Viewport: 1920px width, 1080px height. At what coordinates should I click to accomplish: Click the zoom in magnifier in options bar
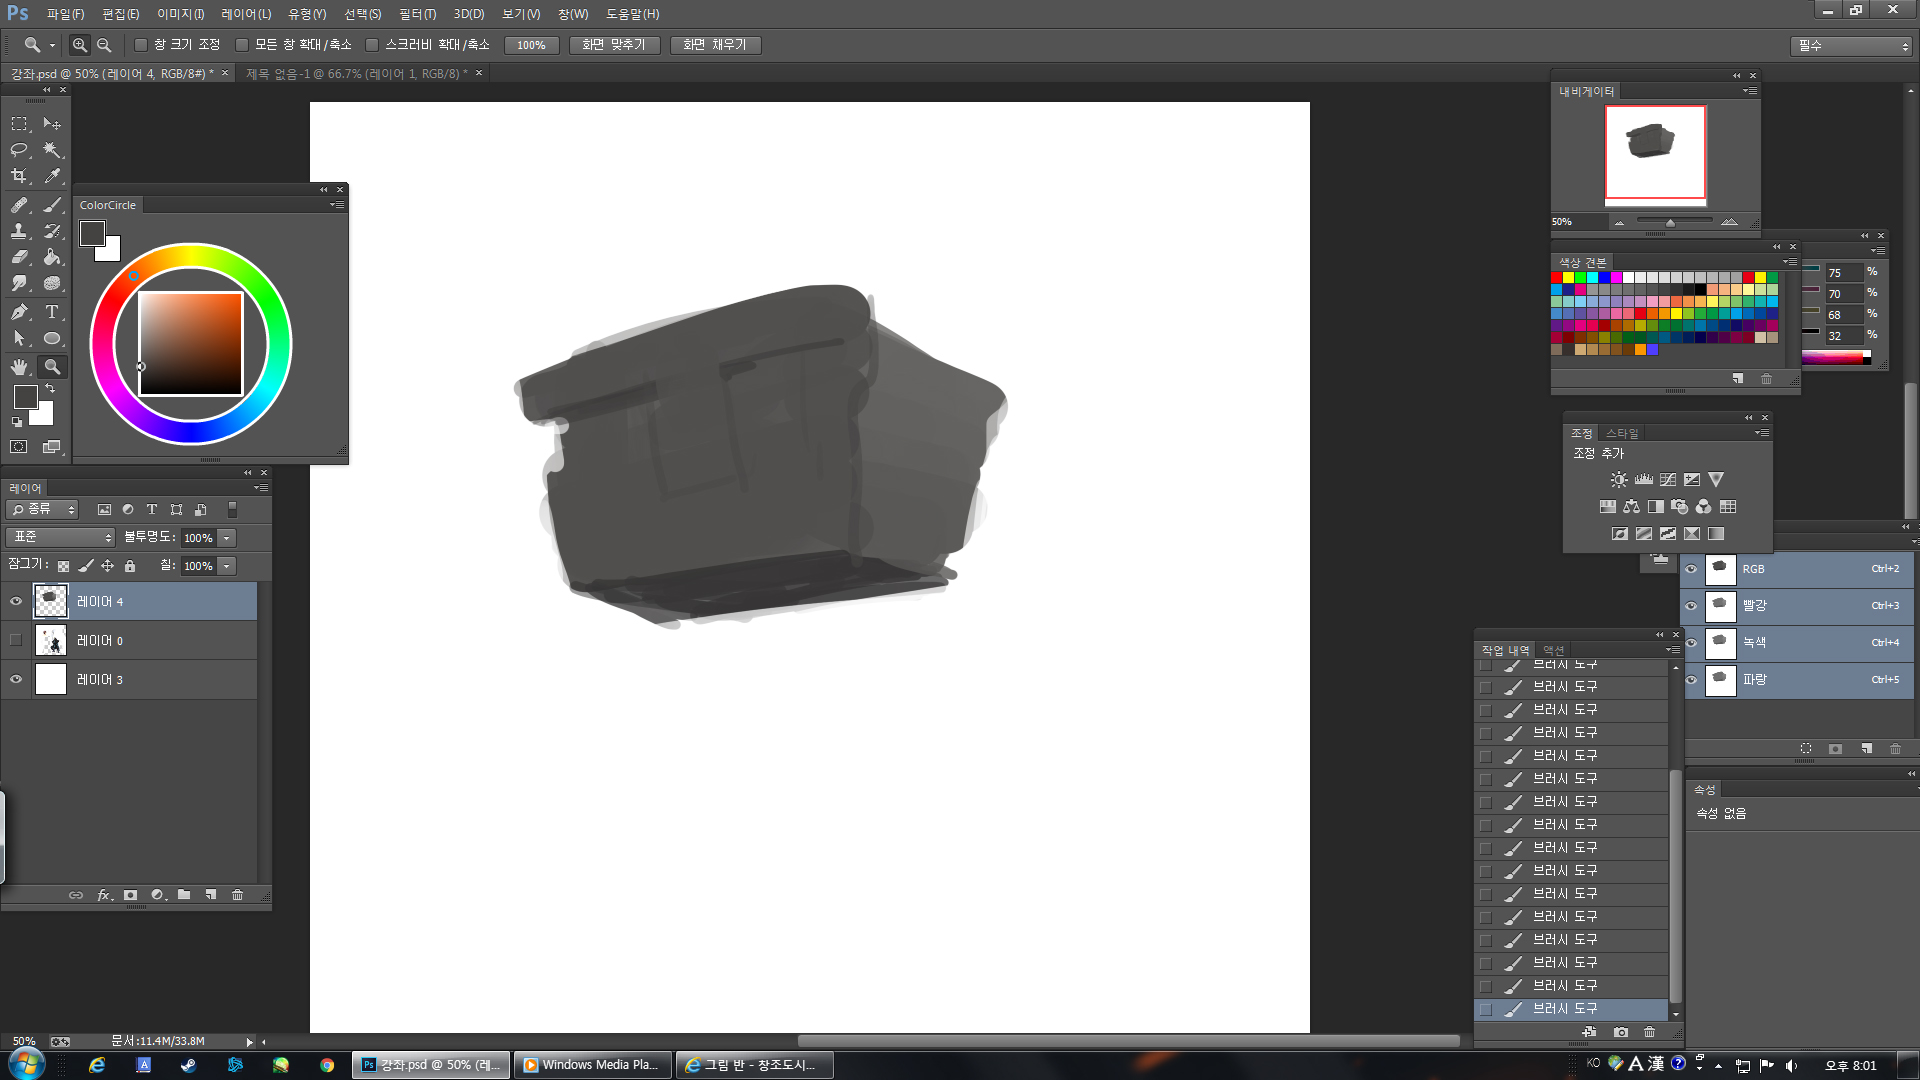click(x=79, y=45)
